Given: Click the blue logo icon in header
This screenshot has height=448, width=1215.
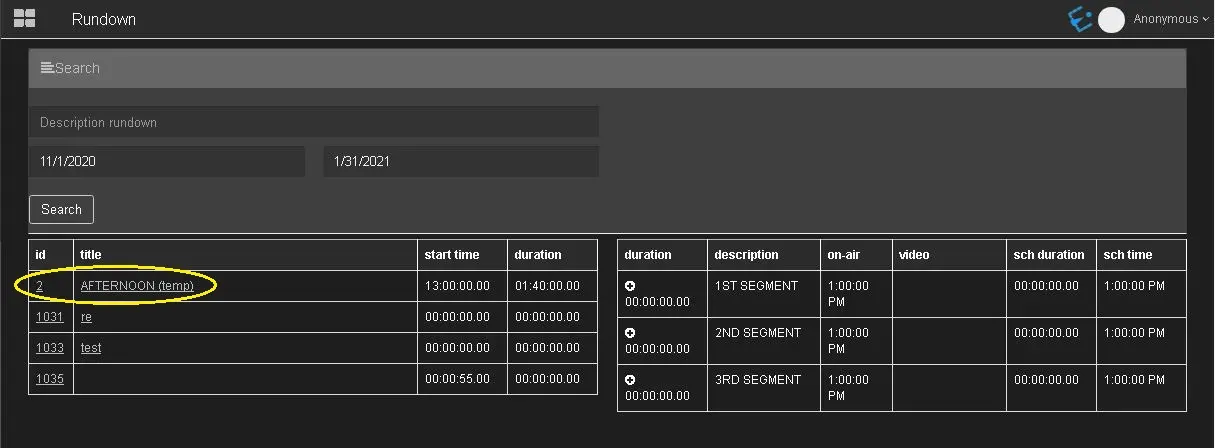Looking at the screenshot, I should pos(1080,19).
